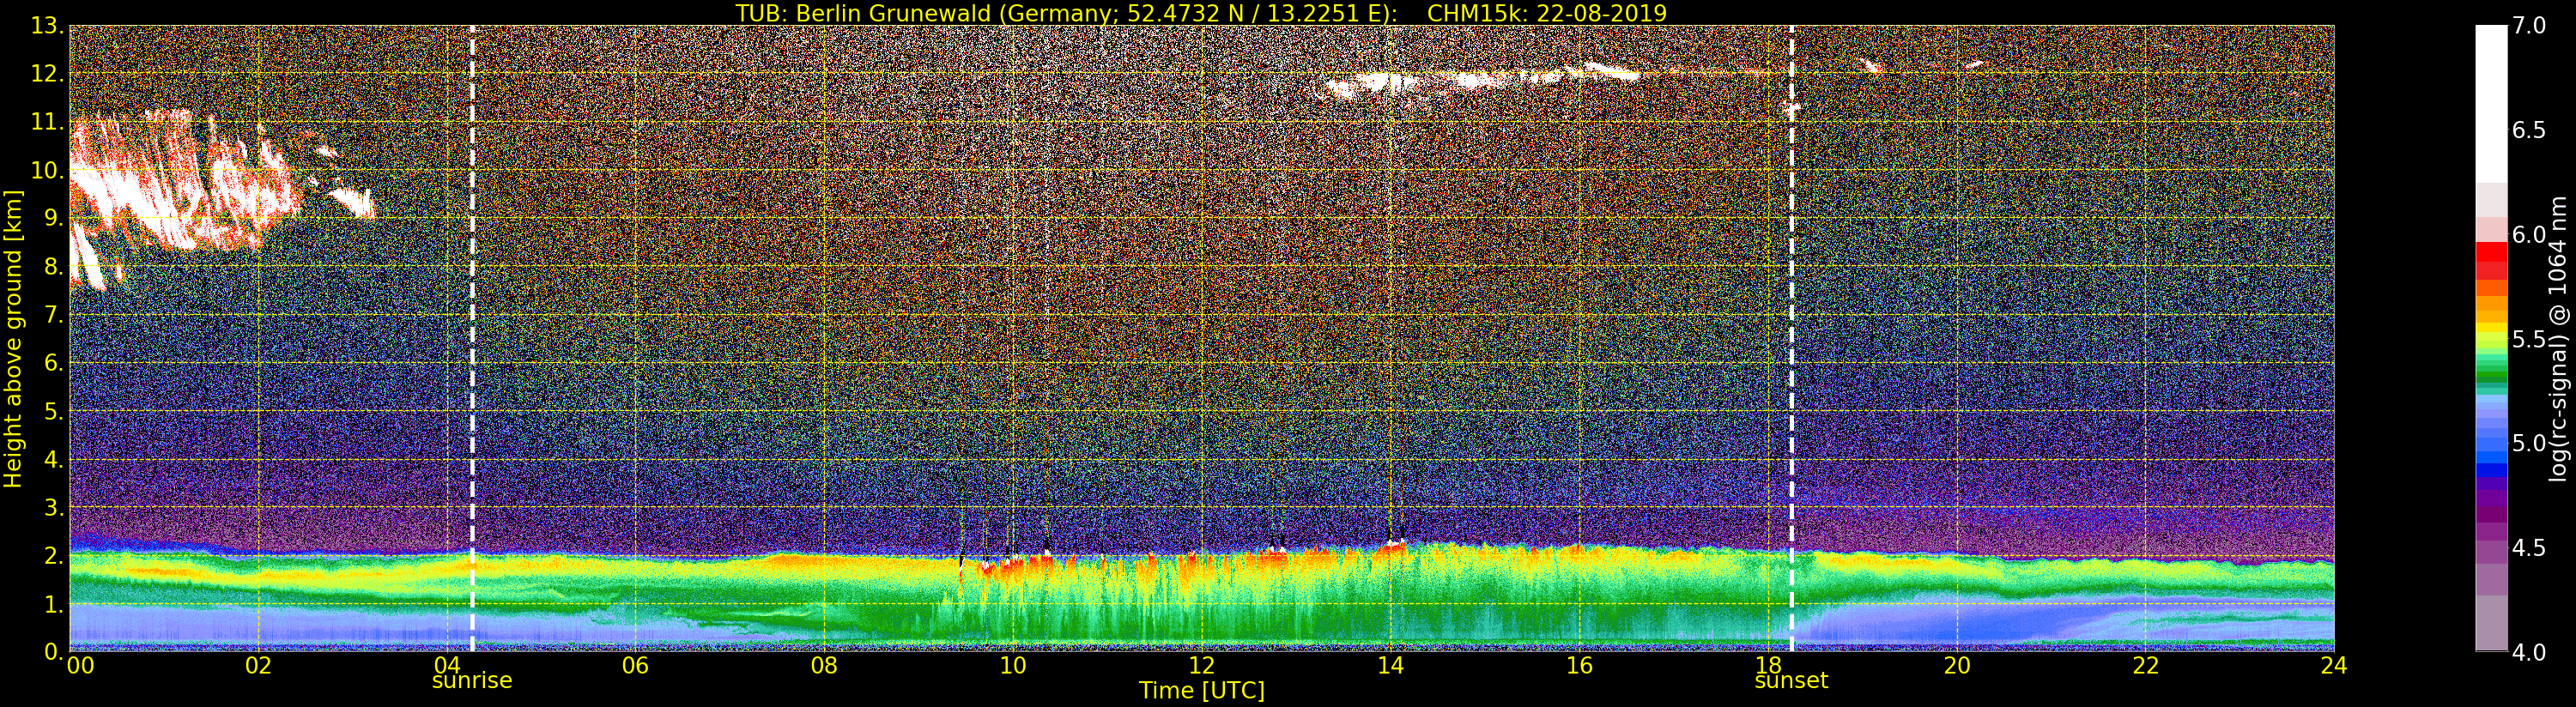Viewport: 2576px width, 707px height.
Task: Select the "9." height axis tick label
Action: (x=54, y=218)
